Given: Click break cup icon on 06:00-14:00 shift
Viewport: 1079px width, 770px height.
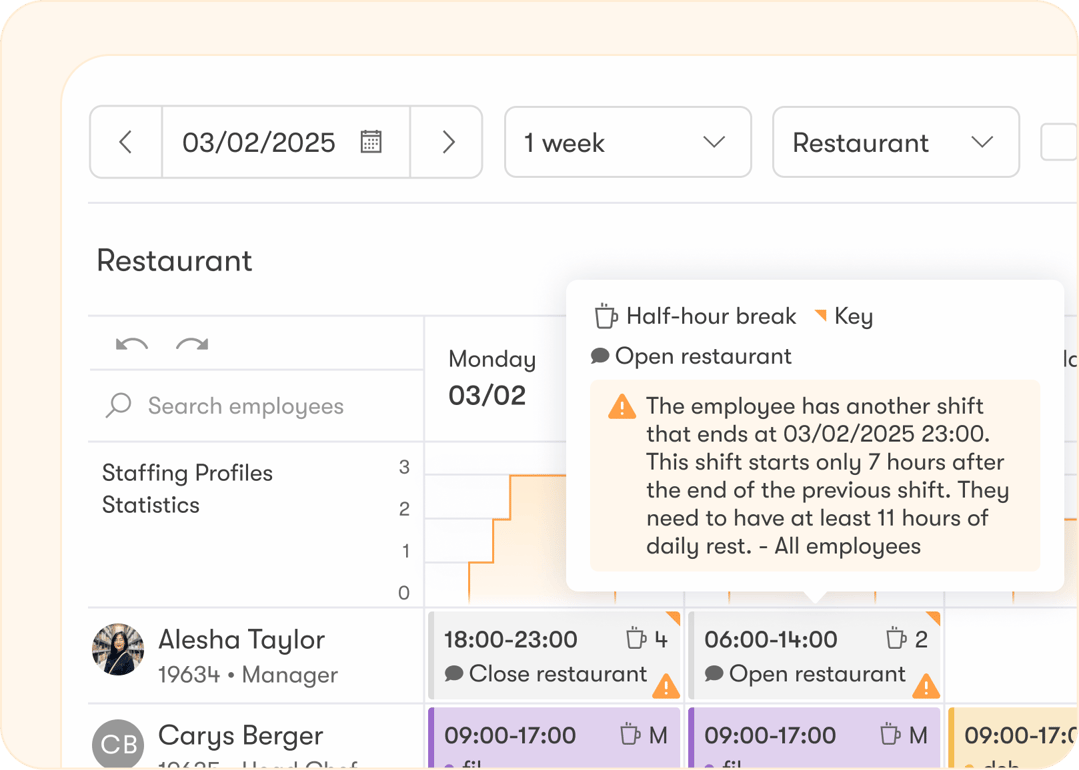Looking at the screenshot, I should click(x=895, y=639).
